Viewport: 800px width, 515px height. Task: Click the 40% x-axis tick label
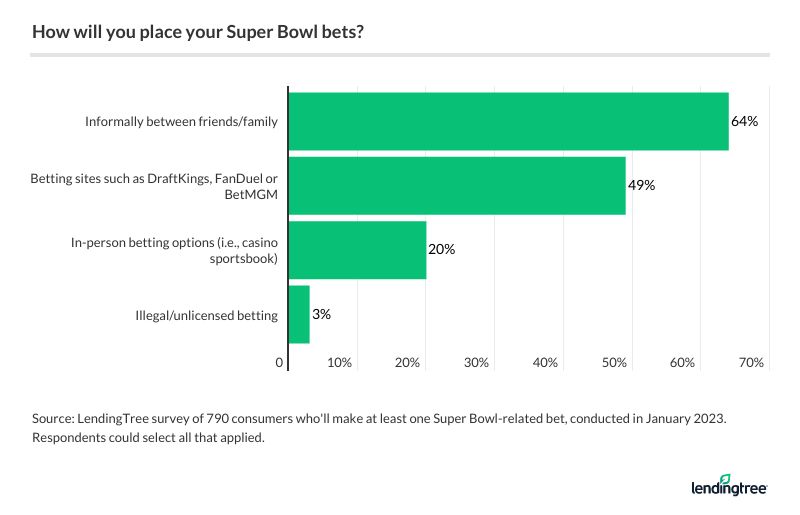[545, 362]
